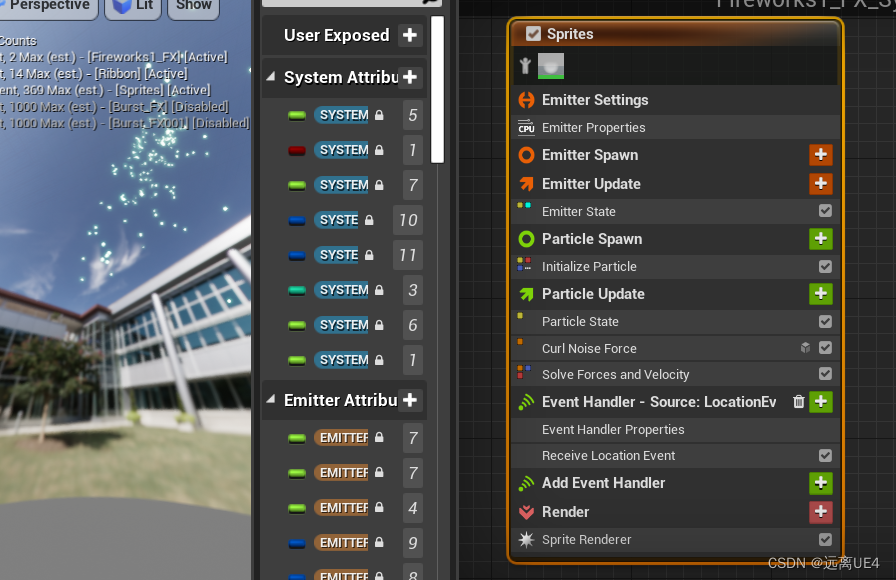Click the Render stage red icon
The image size is (896, 580).
coord(526,512)
